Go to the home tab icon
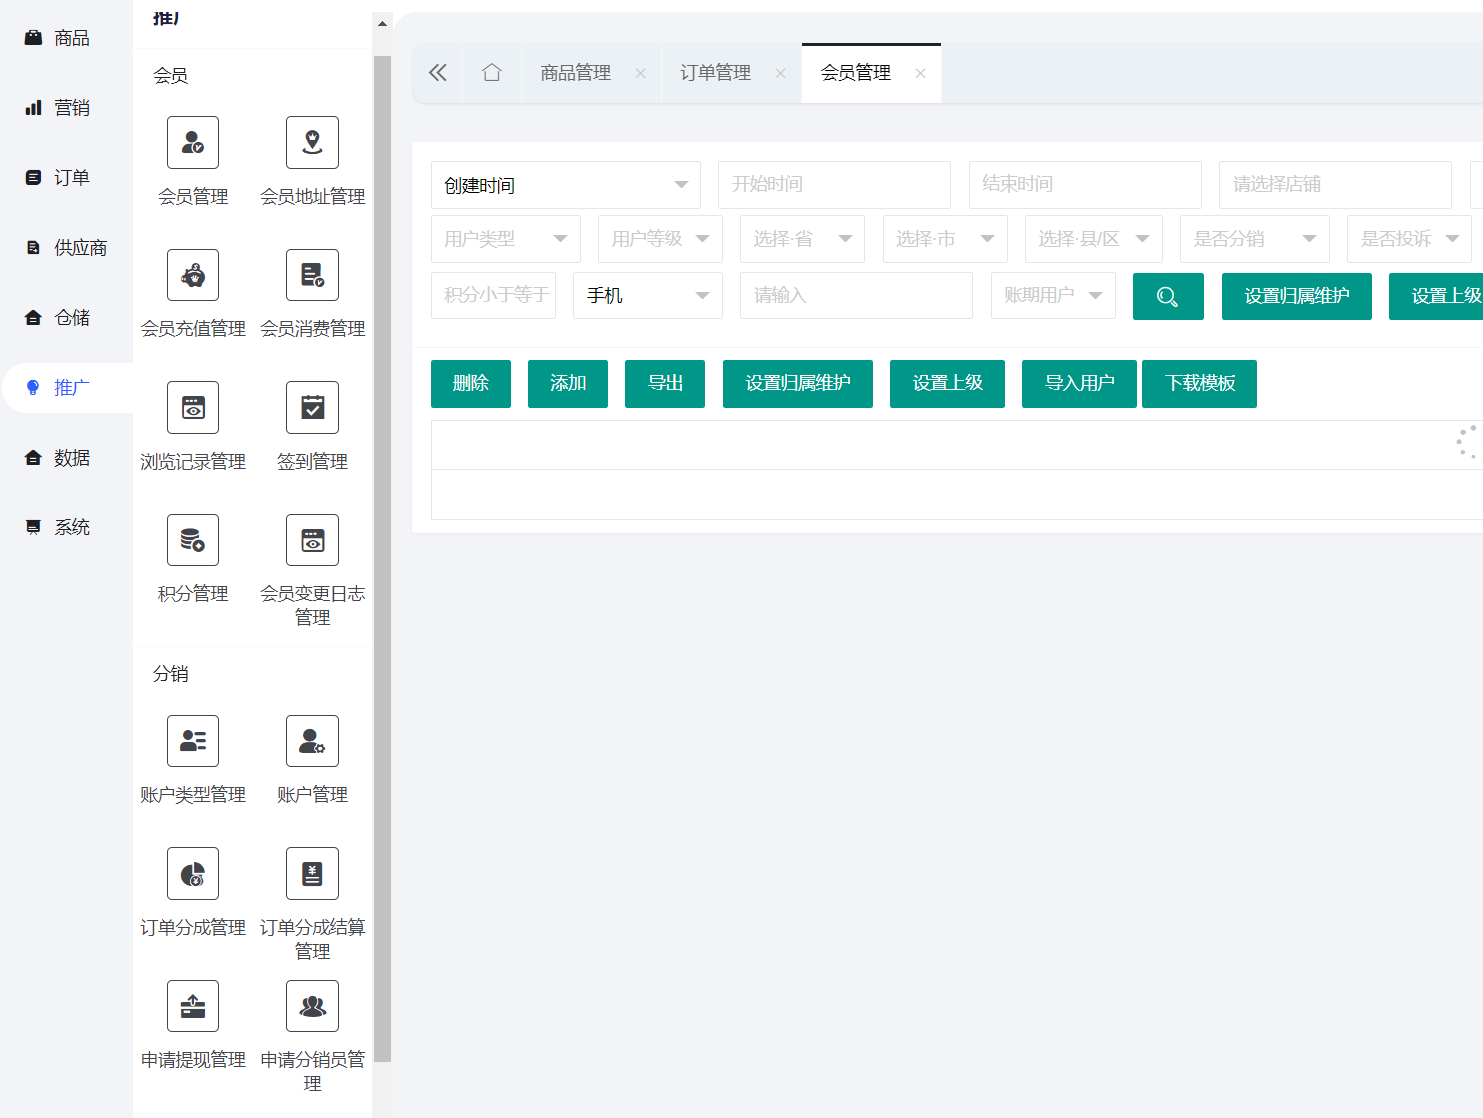1483x1118 pixels. (x=492, y=73)
